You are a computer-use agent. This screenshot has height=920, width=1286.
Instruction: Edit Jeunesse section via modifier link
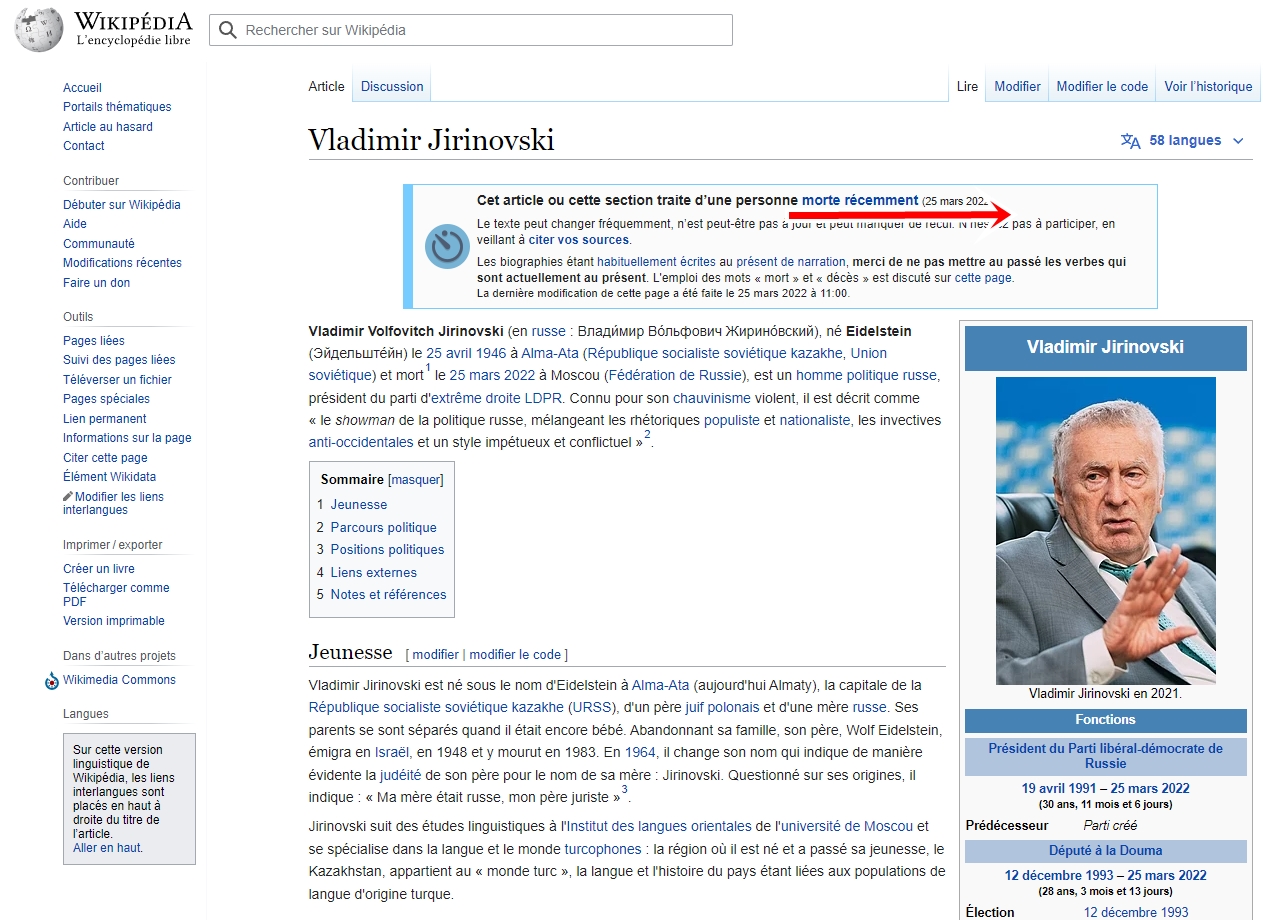click(x=435, y=655)
